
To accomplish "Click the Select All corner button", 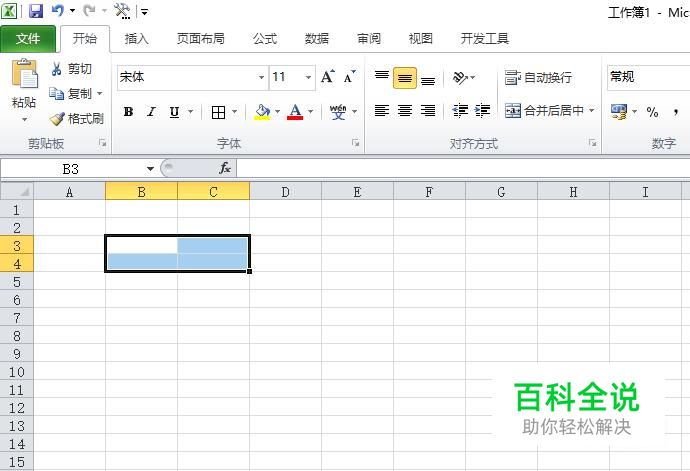I will [x=17, y=191].
